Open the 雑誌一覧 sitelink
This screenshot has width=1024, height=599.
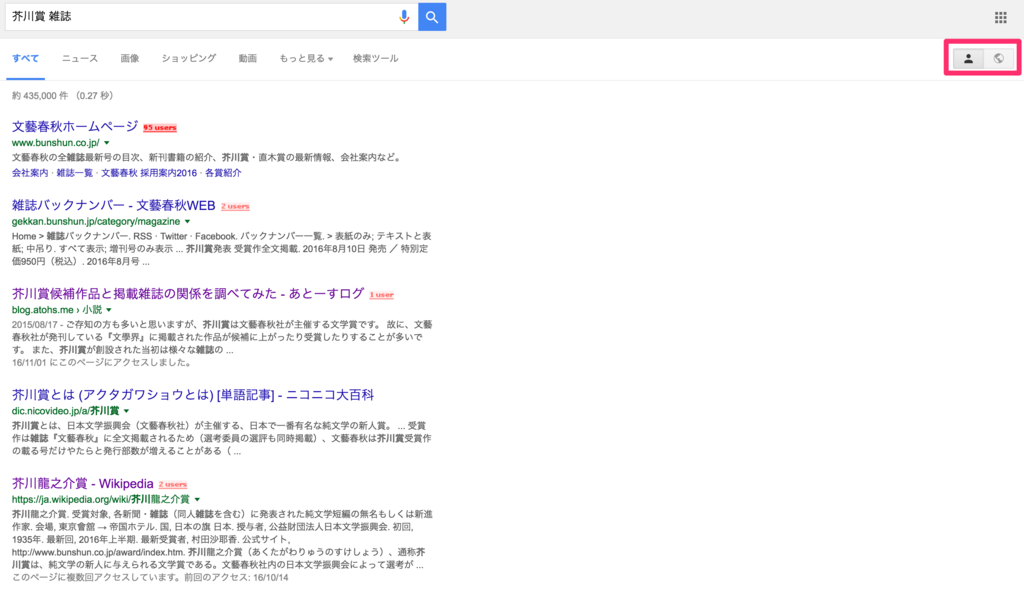coord(74,173)
